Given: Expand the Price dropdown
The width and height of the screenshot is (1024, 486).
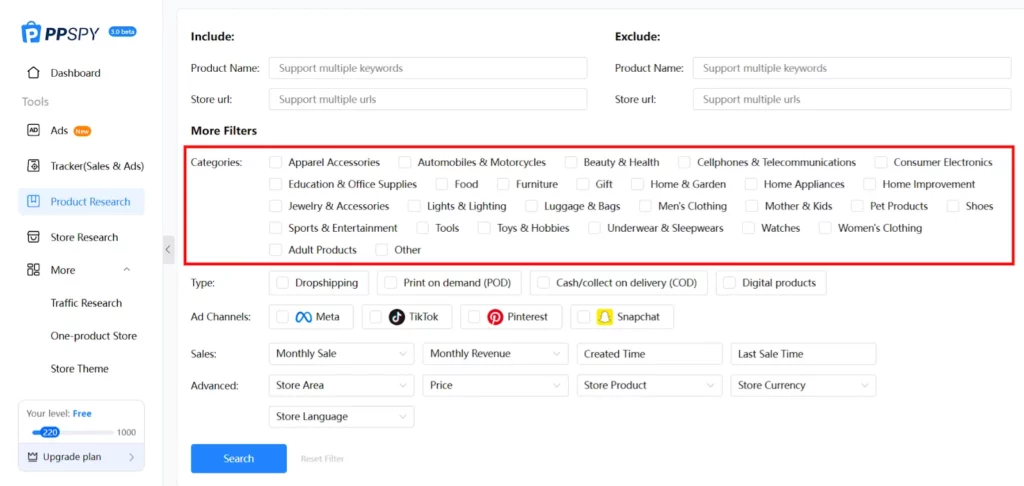Looking at the screenshot, I should [x=496, y=385].
